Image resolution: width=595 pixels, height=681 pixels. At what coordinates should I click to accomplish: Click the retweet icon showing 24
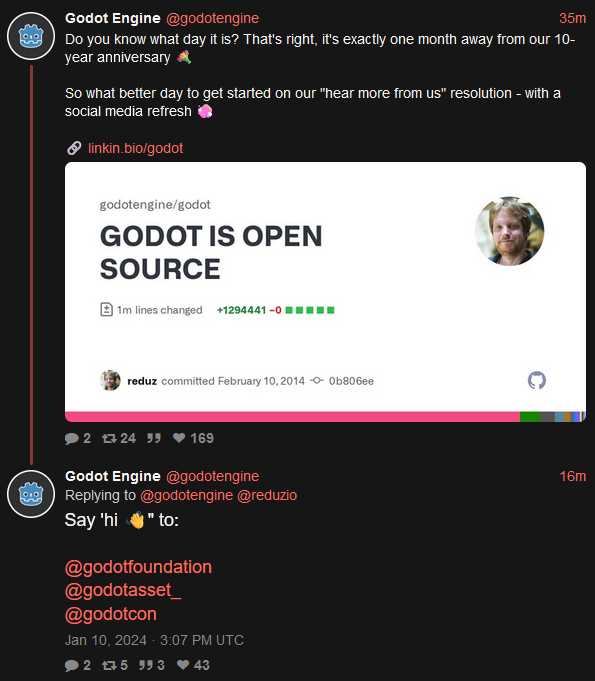coord(109,438)
